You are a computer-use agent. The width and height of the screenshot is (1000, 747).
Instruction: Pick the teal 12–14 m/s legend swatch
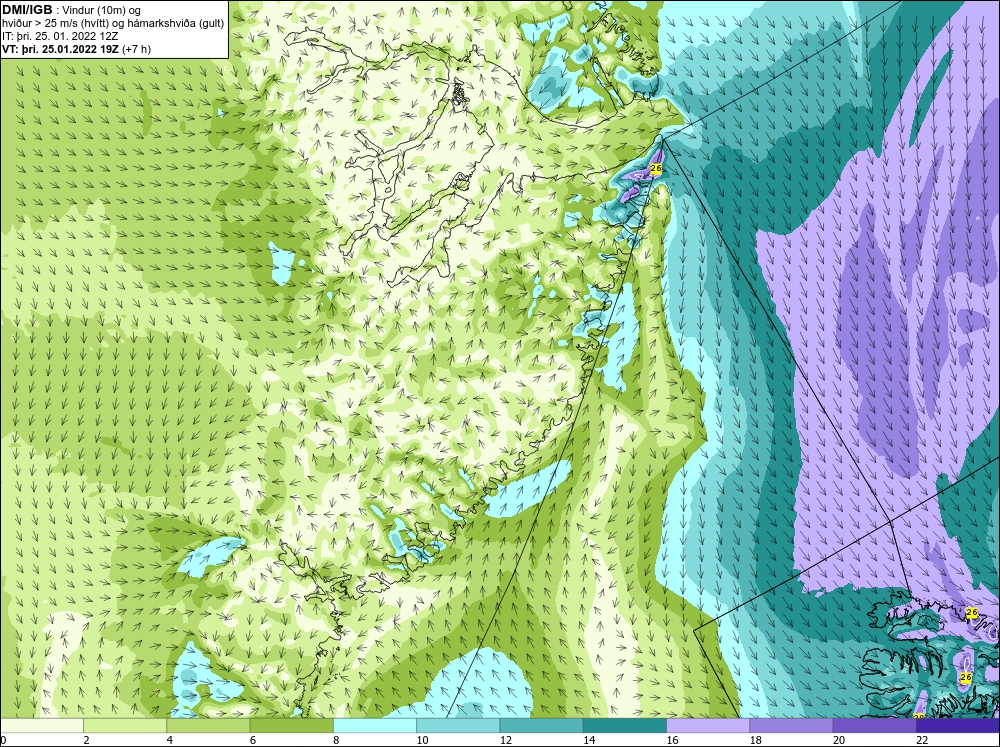click(x=541, y=725)
